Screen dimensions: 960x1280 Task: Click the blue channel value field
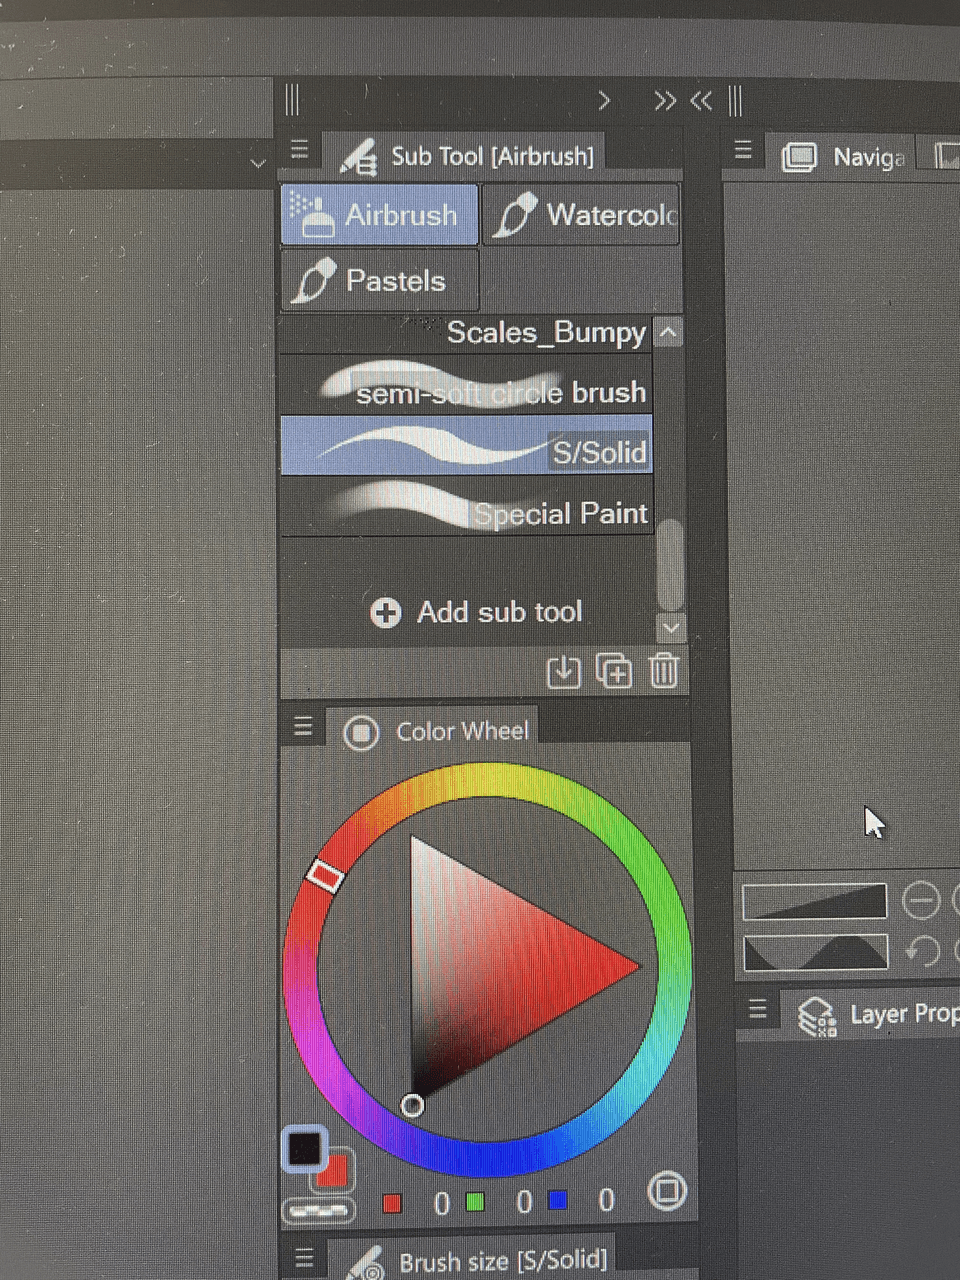click(x=606, y=1202)
